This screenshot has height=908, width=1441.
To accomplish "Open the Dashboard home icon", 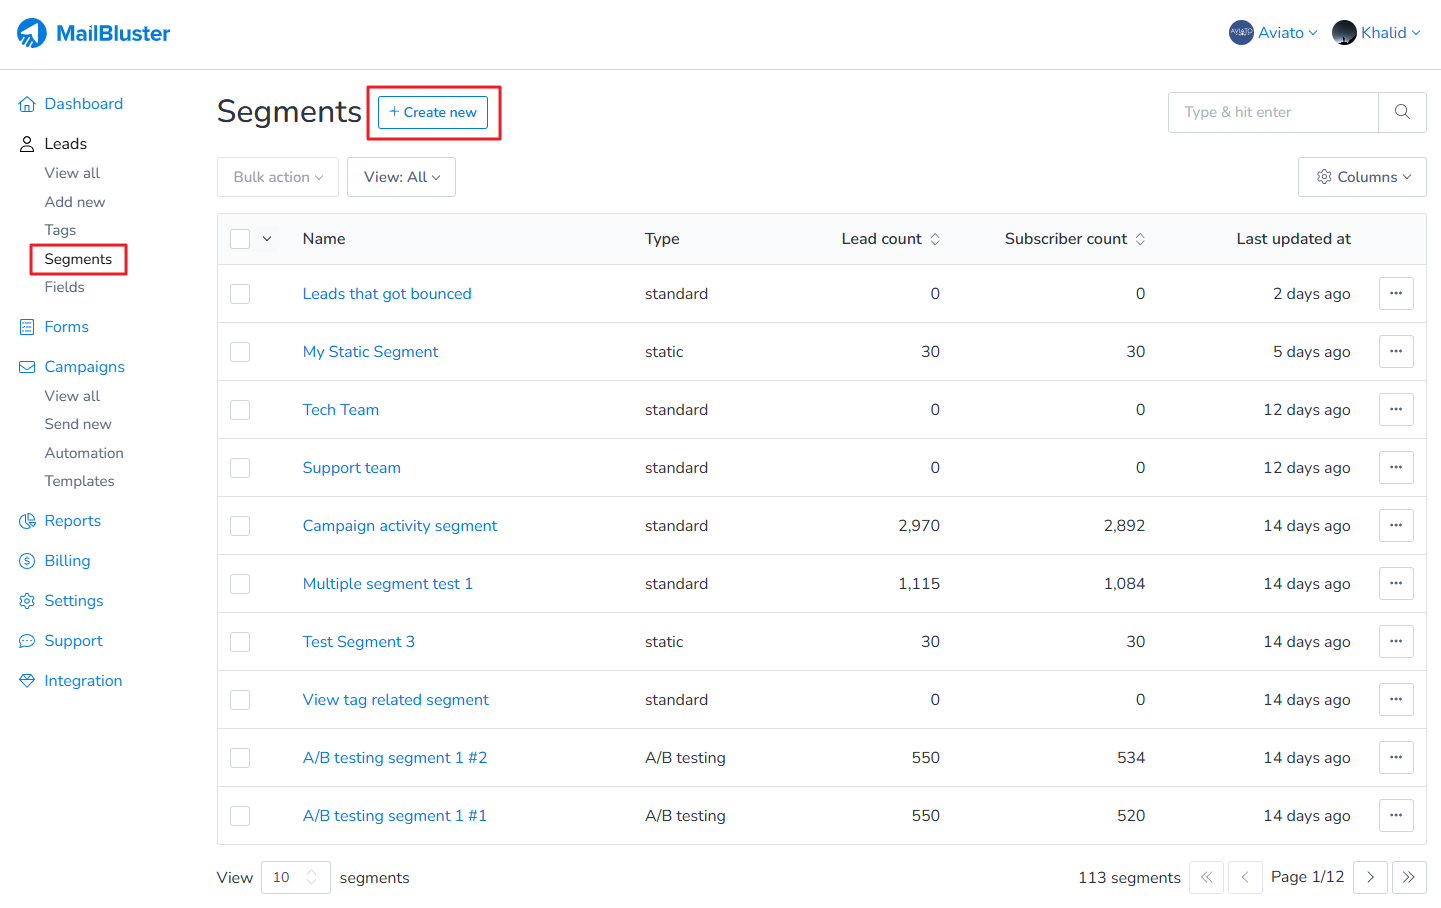I will tap(27, 104).
